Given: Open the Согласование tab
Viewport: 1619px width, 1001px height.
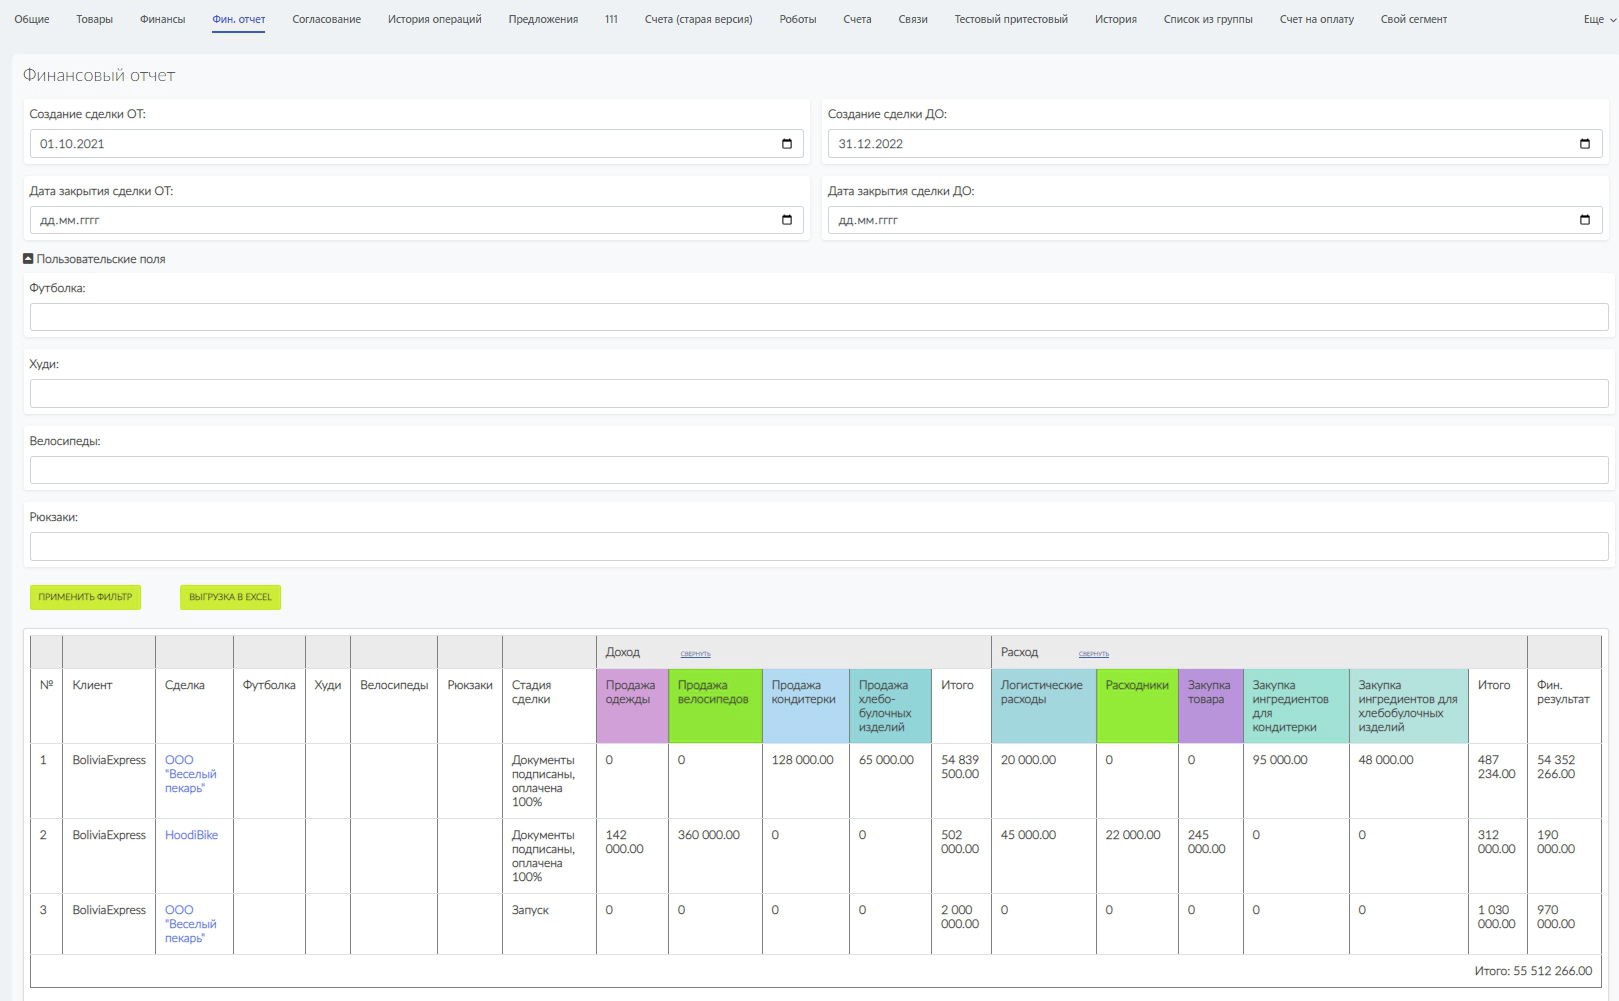Looking at the screenshot, I should click(x=326, y=19).
